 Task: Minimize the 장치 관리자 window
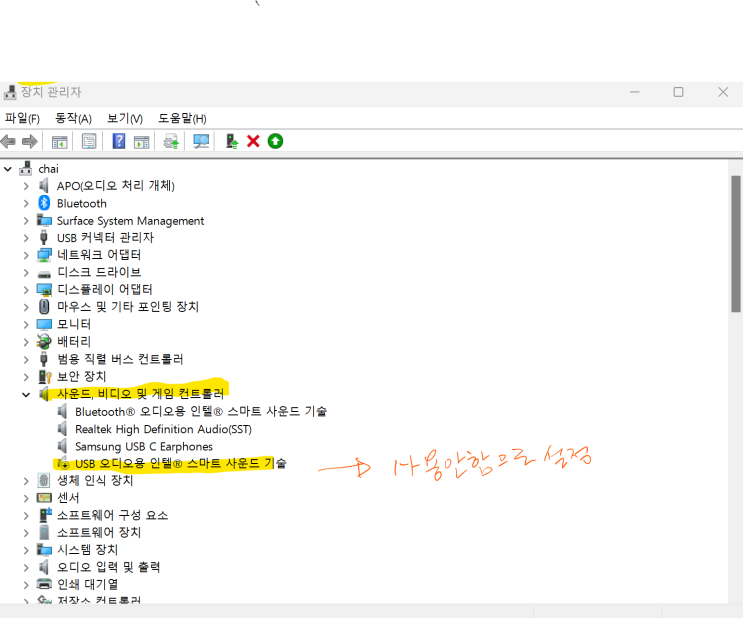634,92
